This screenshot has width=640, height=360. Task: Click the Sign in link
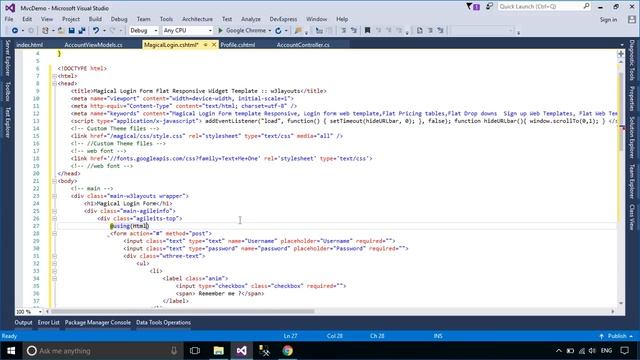[608, 20]
